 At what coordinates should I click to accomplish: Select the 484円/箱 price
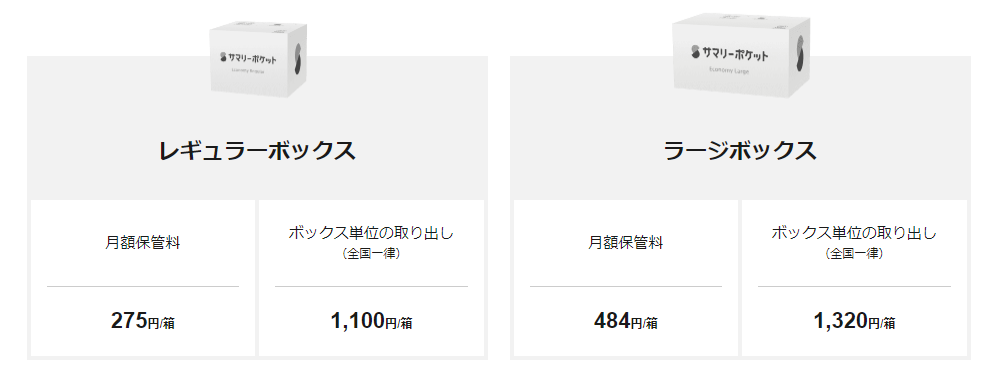tap(626, 321)
